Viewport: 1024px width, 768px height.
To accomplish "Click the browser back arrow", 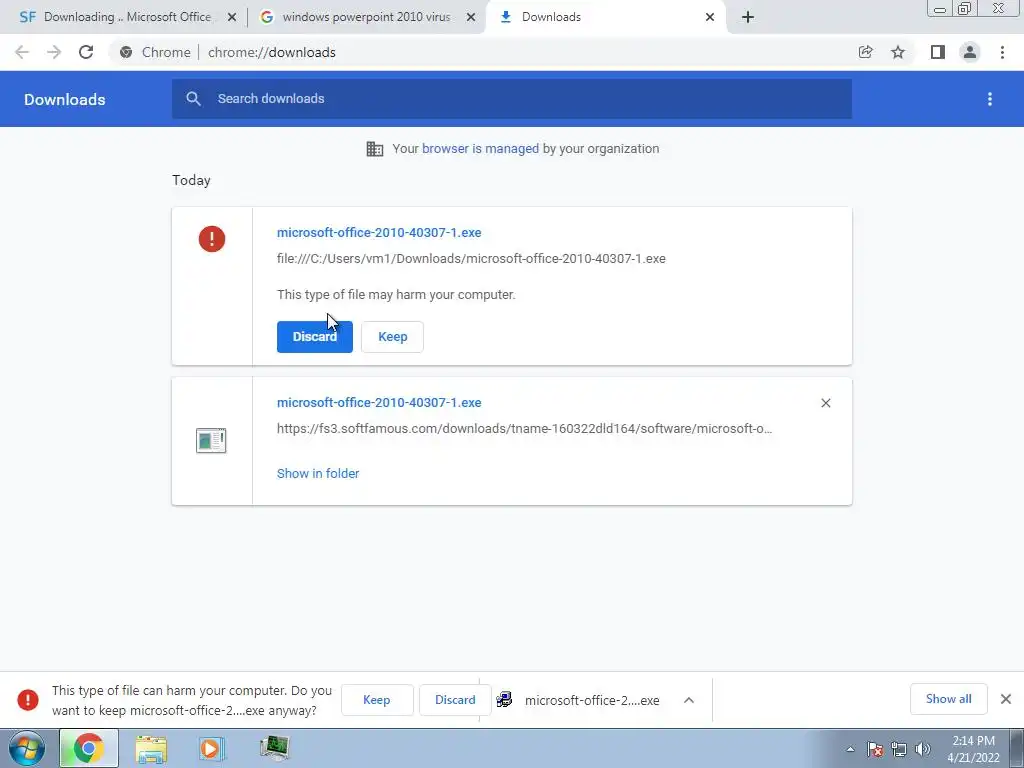I will [22, 52].
